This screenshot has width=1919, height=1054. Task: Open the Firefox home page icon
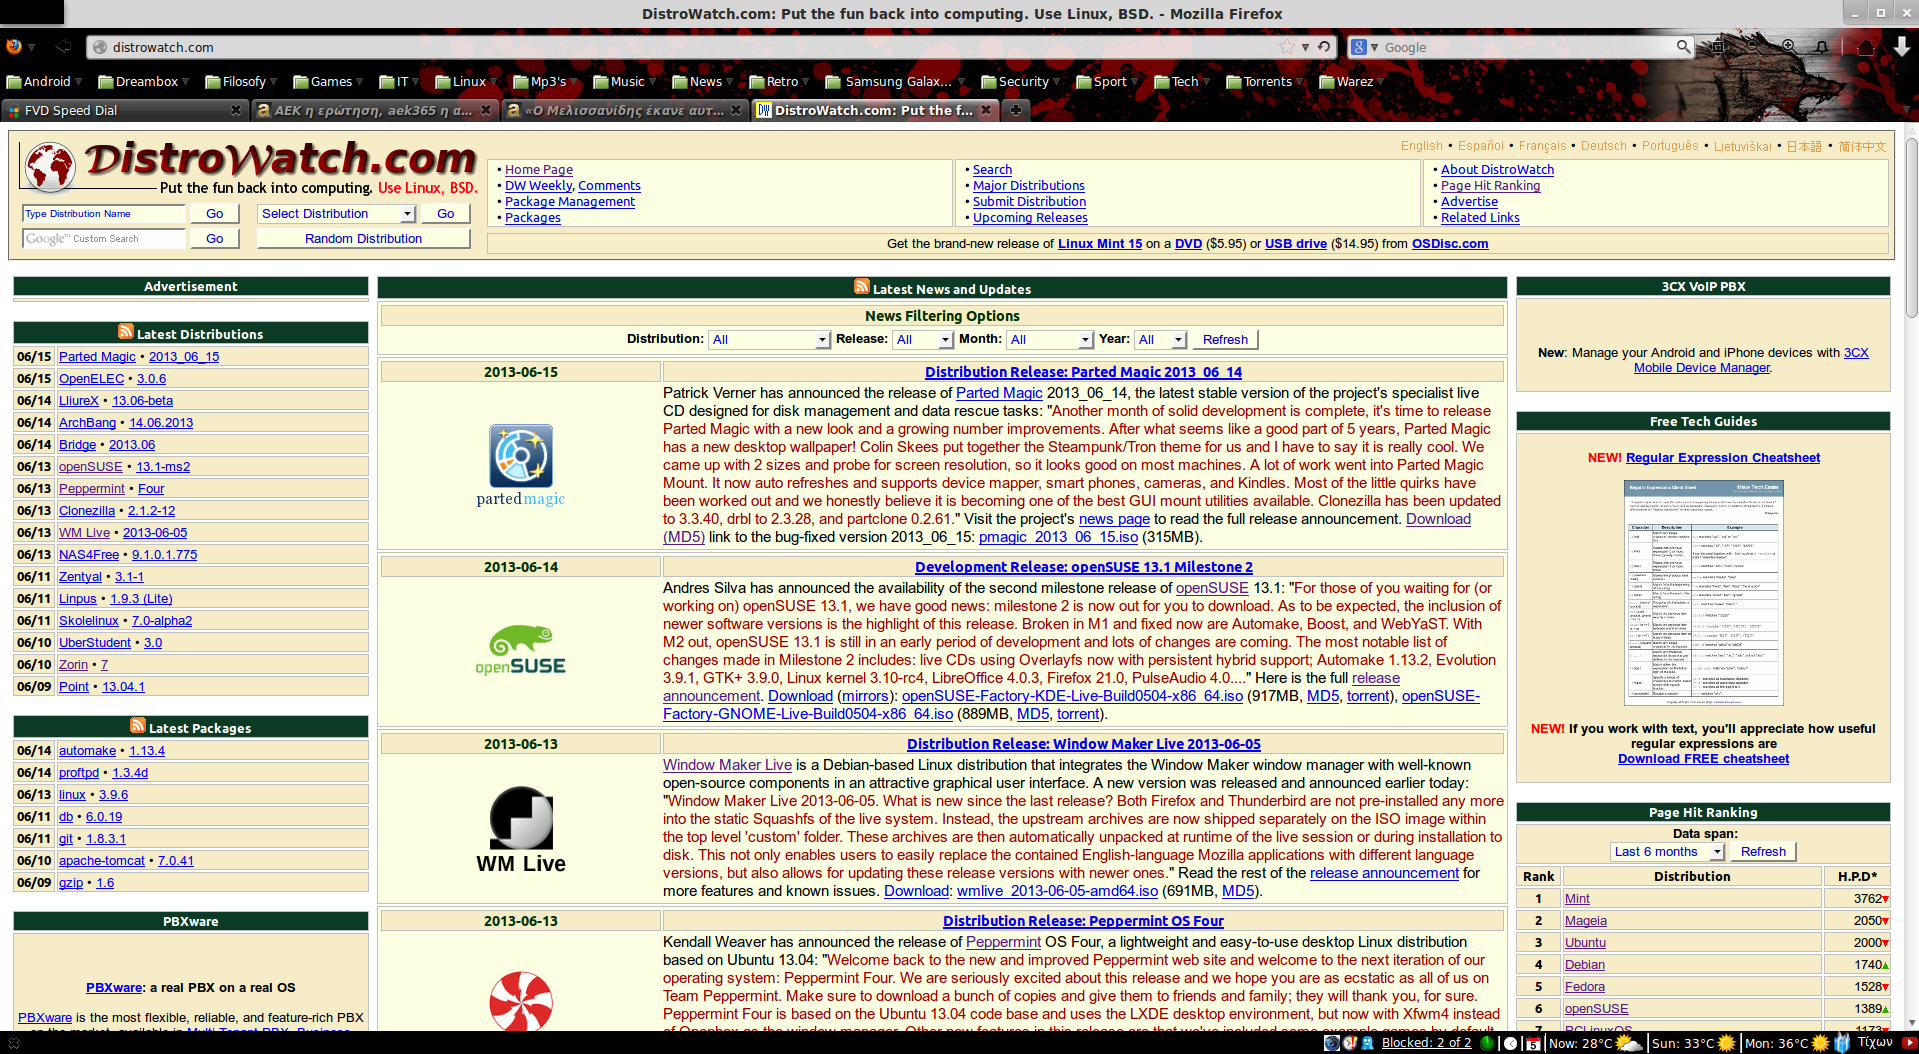click(1865, 47)
